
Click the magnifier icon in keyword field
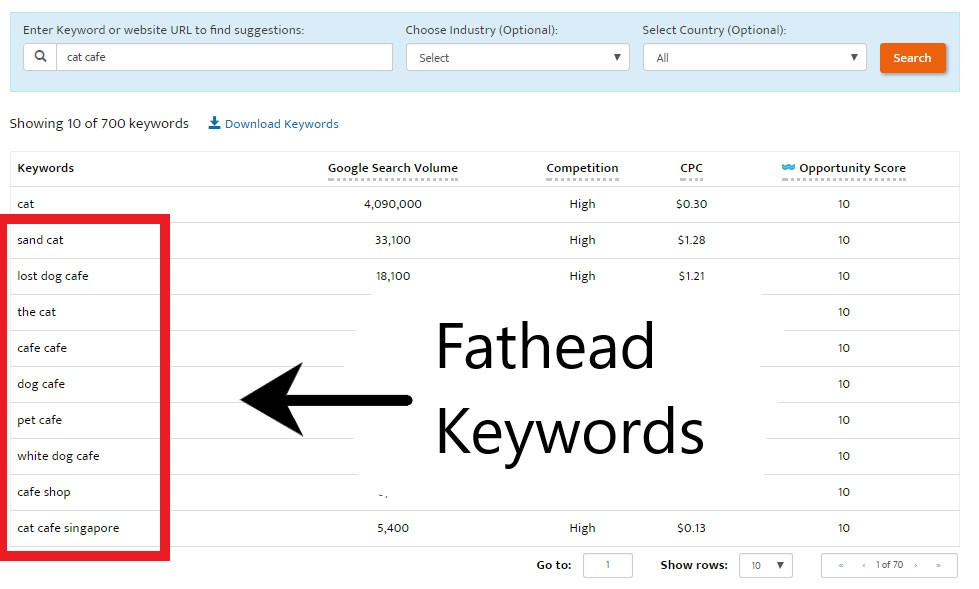[x=40, y=57]
